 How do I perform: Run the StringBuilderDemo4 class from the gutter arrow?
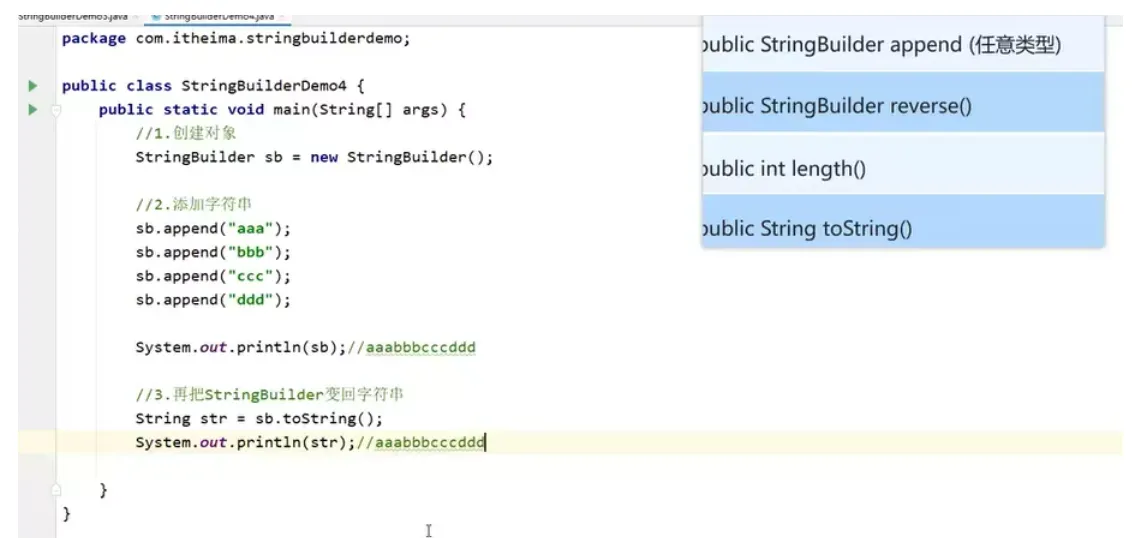[32, 86]
